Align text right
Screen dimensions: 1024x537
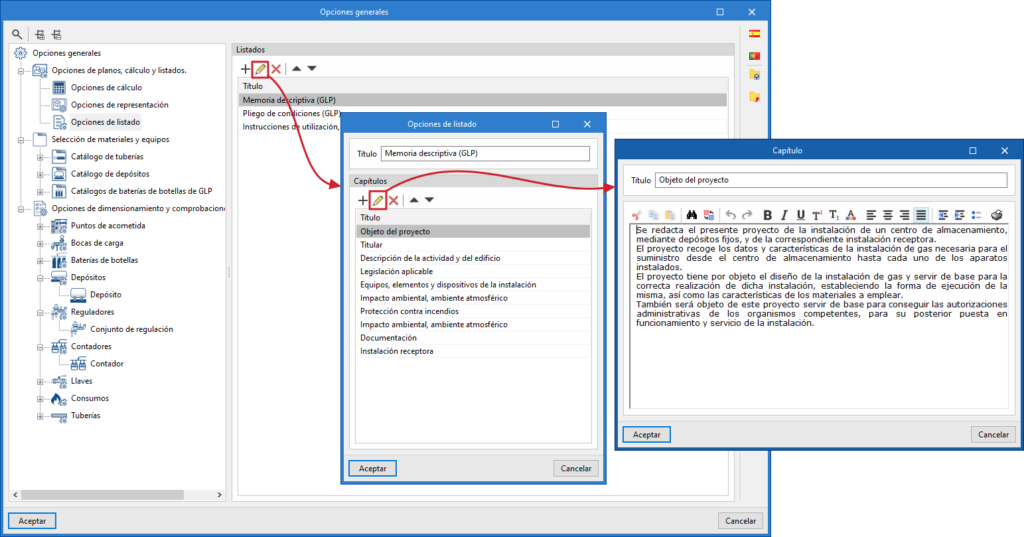click(904, 215)
